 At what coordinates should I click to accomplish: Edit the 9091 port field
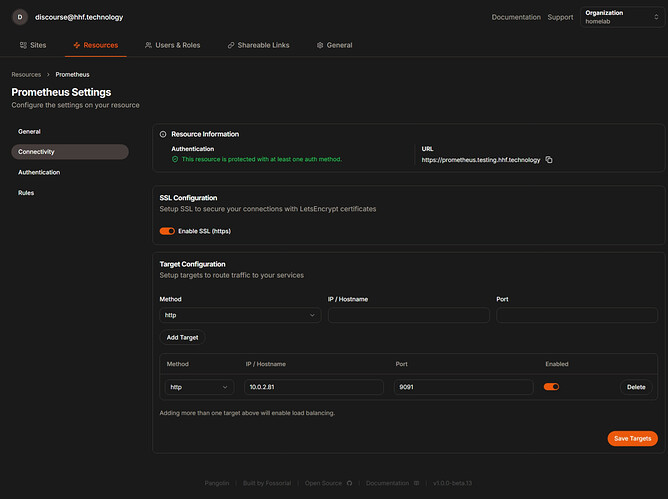click(464, 387)
